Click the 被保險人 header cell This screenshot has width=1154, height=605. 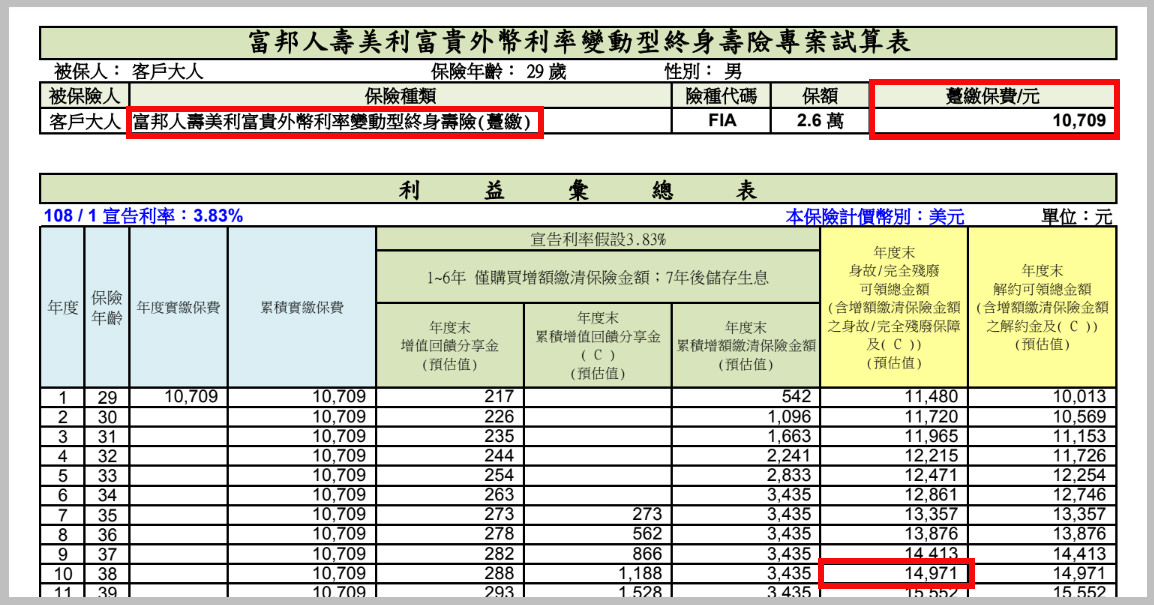[84, 96]
